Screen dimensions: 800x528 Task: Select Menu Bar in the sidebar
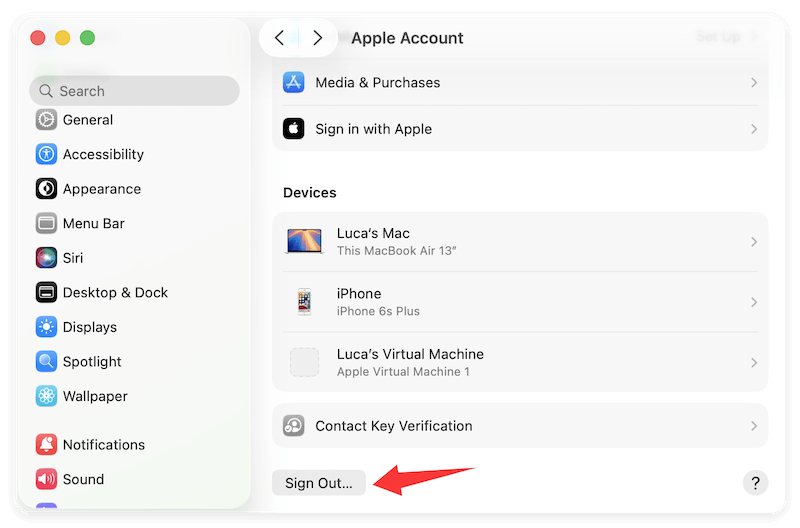point(134,223)
